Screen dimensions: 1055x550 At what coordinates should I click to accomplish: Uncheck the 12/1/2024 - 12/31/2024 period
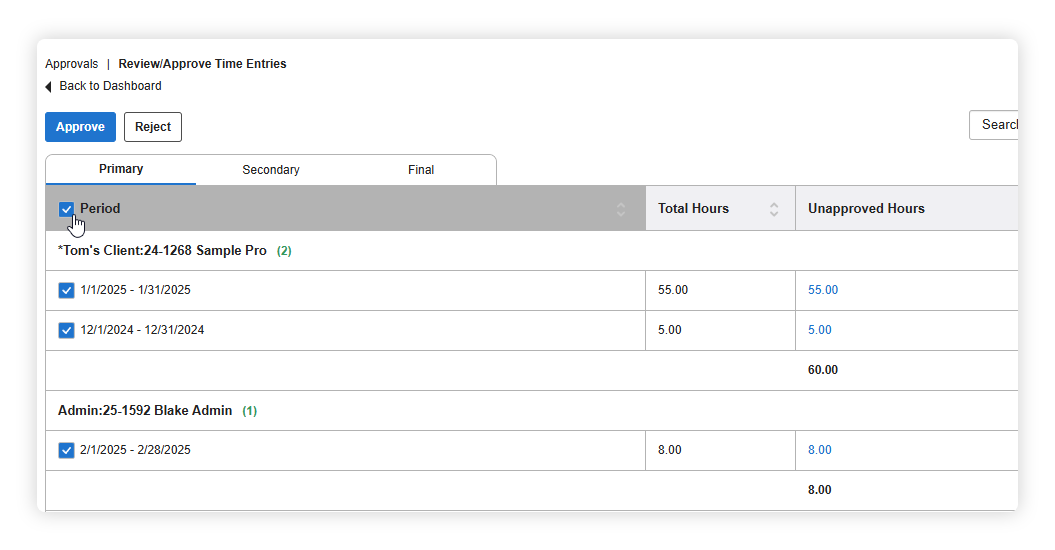tap(66, 331)
